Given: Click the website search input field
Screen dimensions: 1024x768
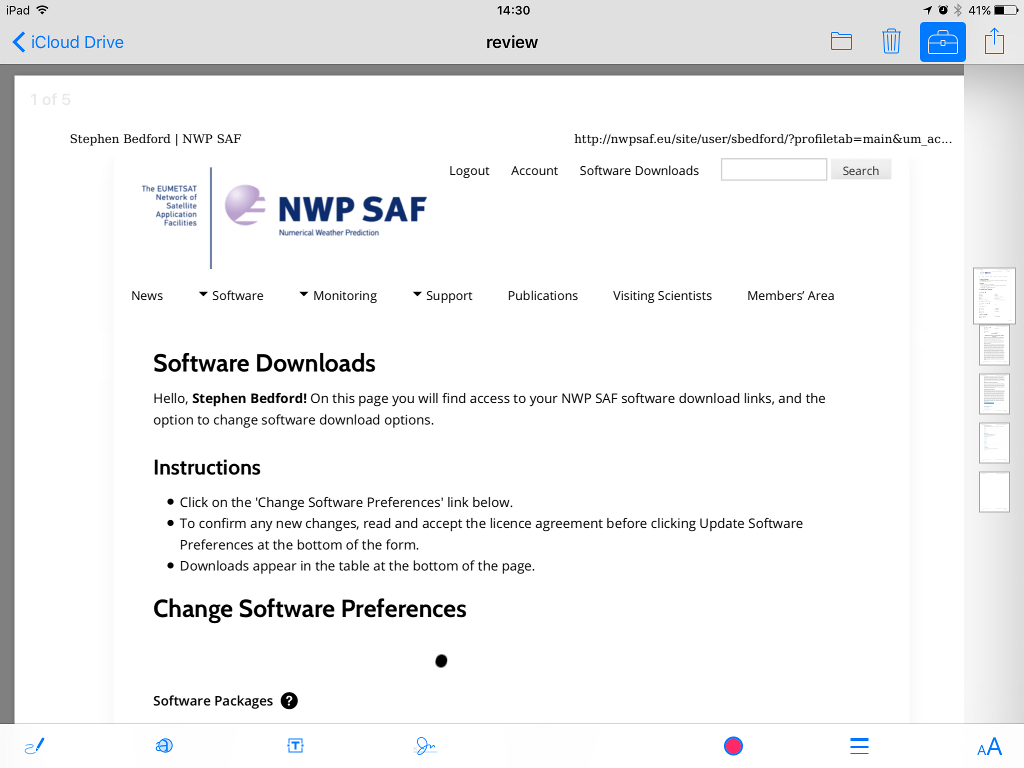Looking at the screenshot, I should point(774,170).
